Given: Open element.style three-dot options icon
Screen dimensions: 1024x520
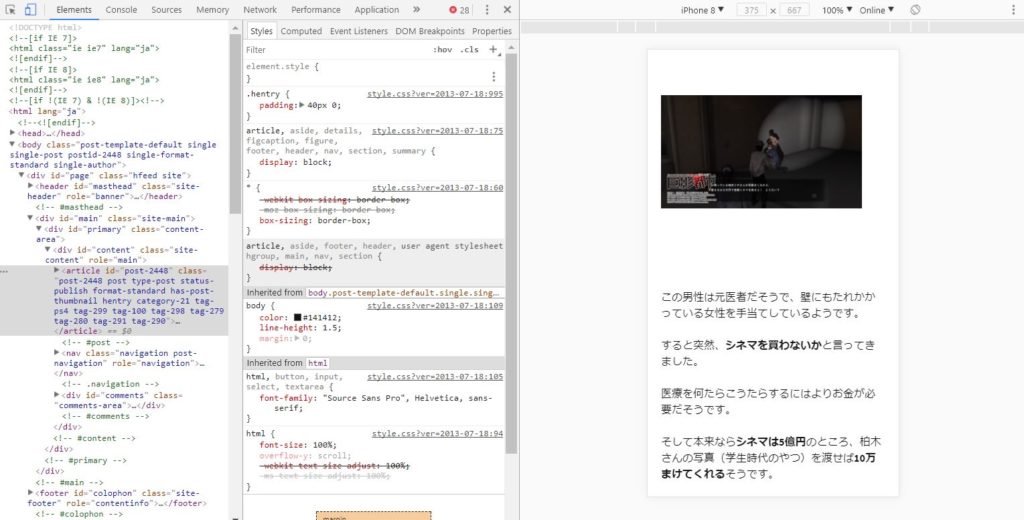Looking at the screenshot, I should pyautogui.click(x=494, y=76).
